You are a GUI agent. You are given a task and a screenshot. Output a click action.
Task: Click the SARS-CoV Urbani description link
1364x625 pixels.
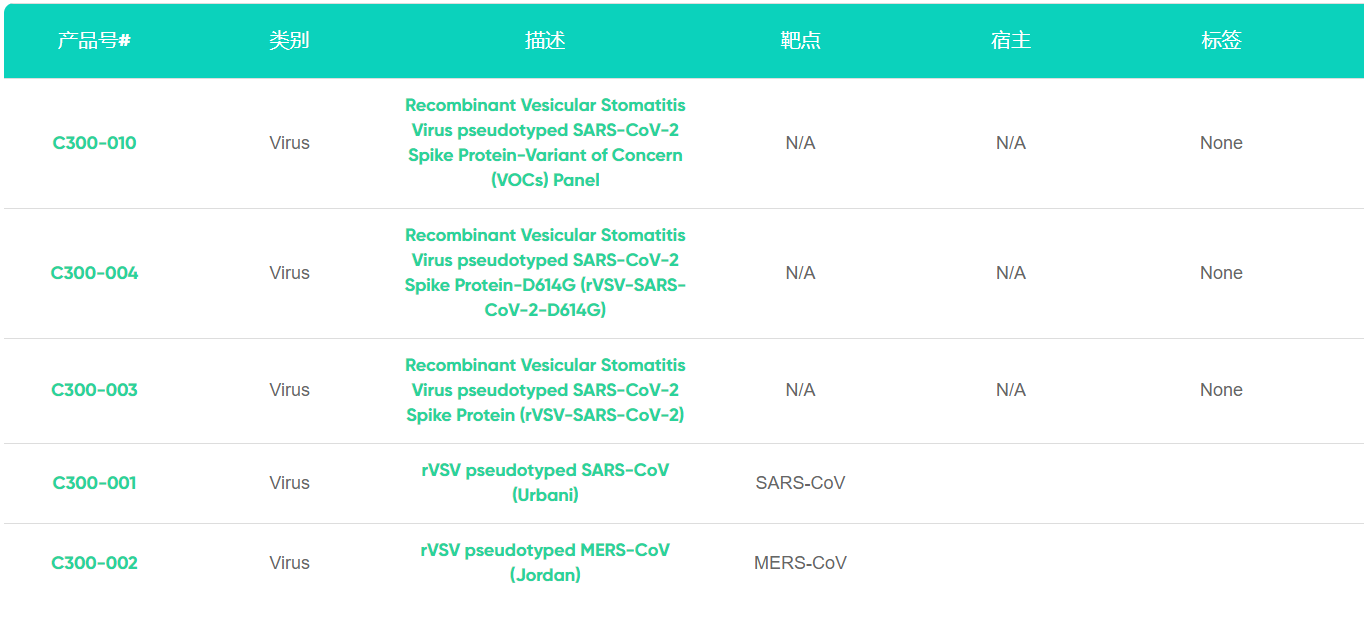(x=545, y=482)
